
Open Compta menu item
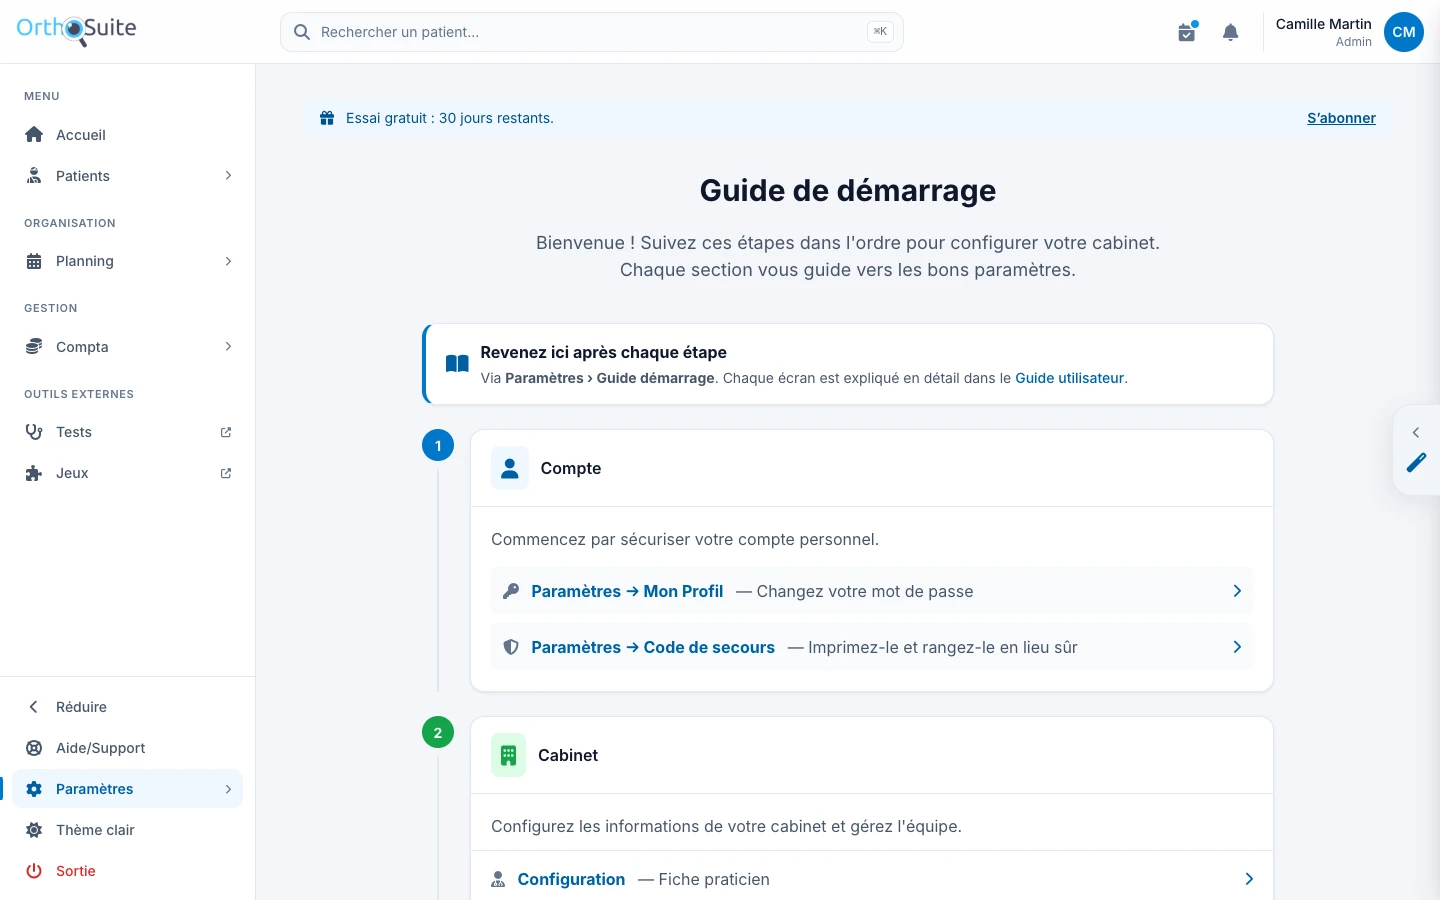127,347
